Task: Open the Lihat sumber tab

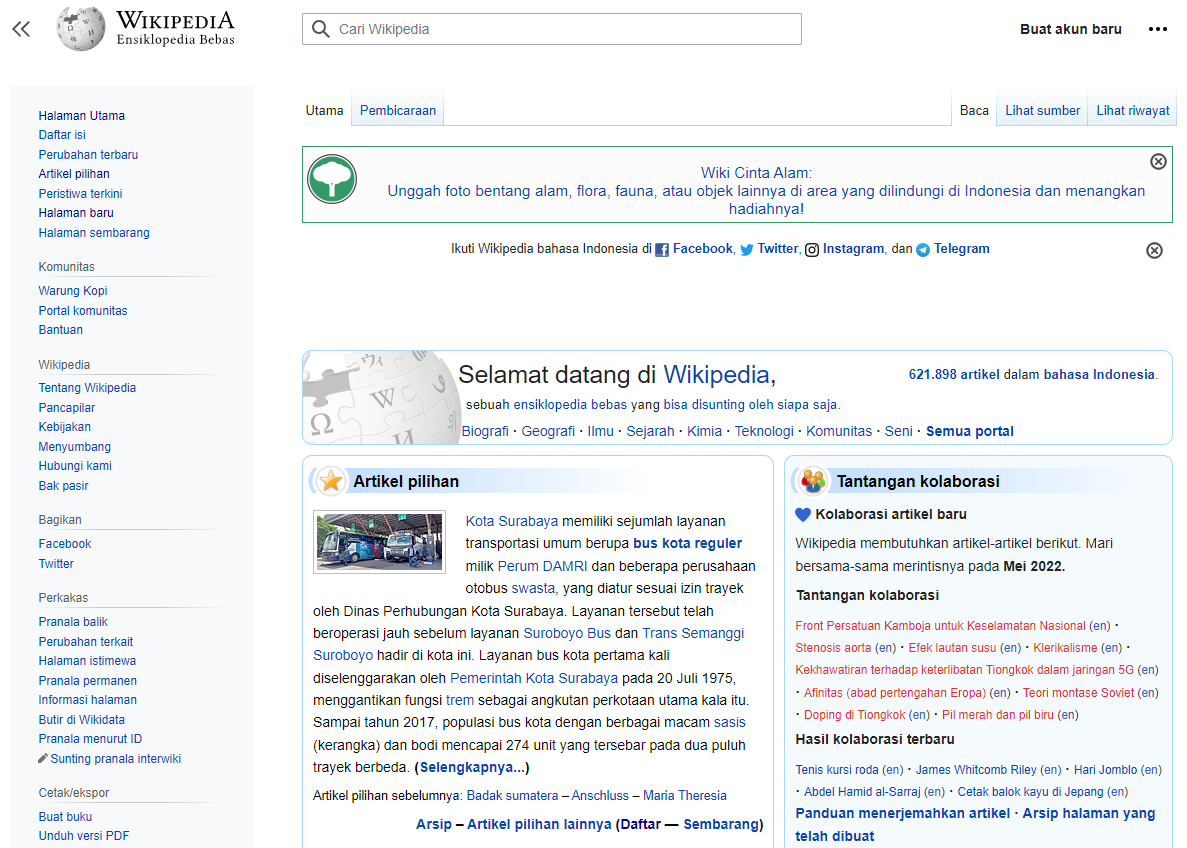Action: 1042,111
